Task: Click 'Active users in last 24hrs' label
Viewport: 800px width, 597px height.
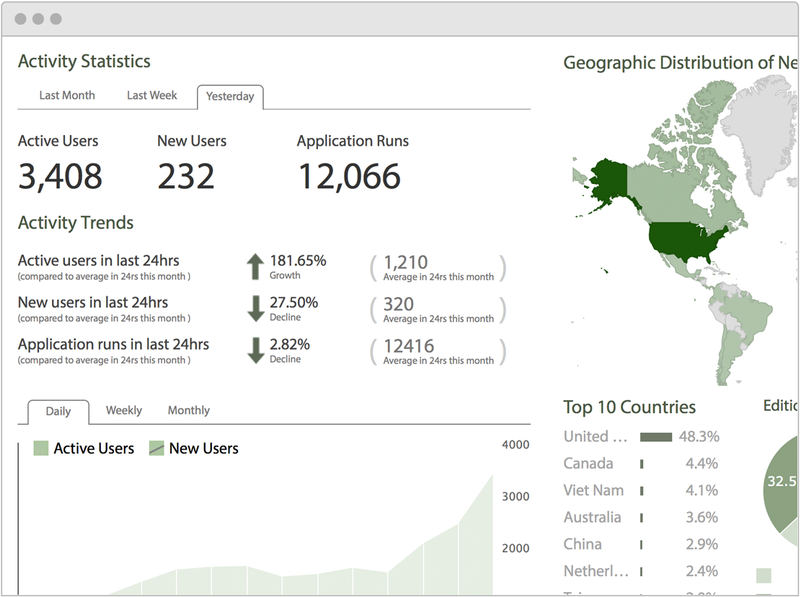Action: (98, 261)
